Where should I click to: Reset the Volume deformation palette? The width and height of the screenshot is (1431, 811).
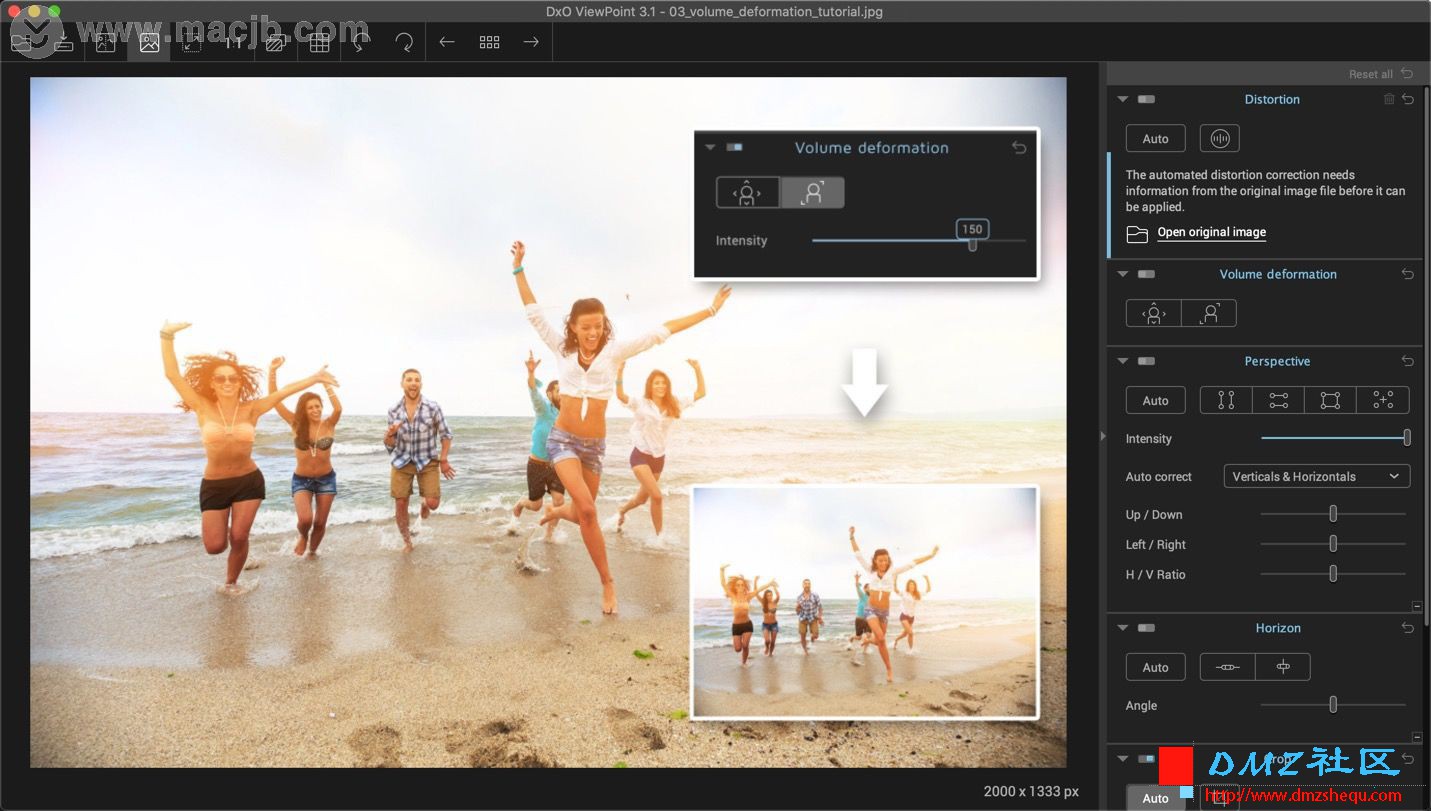pos(1408,274)
